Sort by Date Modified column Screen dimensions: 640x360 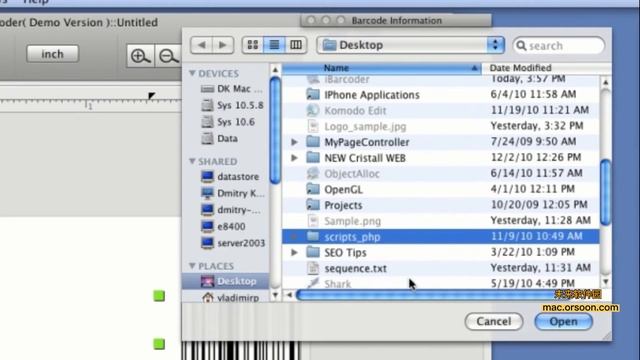coord(546,68)
